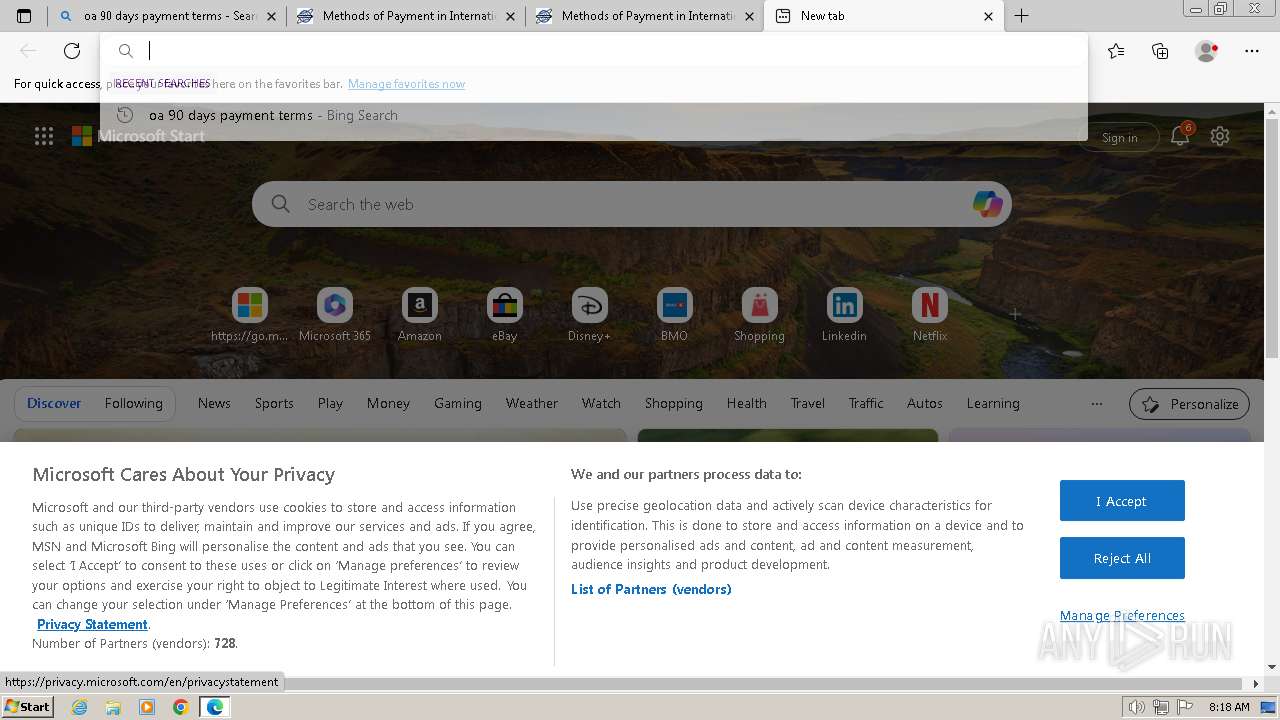The image size is (1280, 720).
Task: Open the Disney+ quick link
Action: click(589, 315)
